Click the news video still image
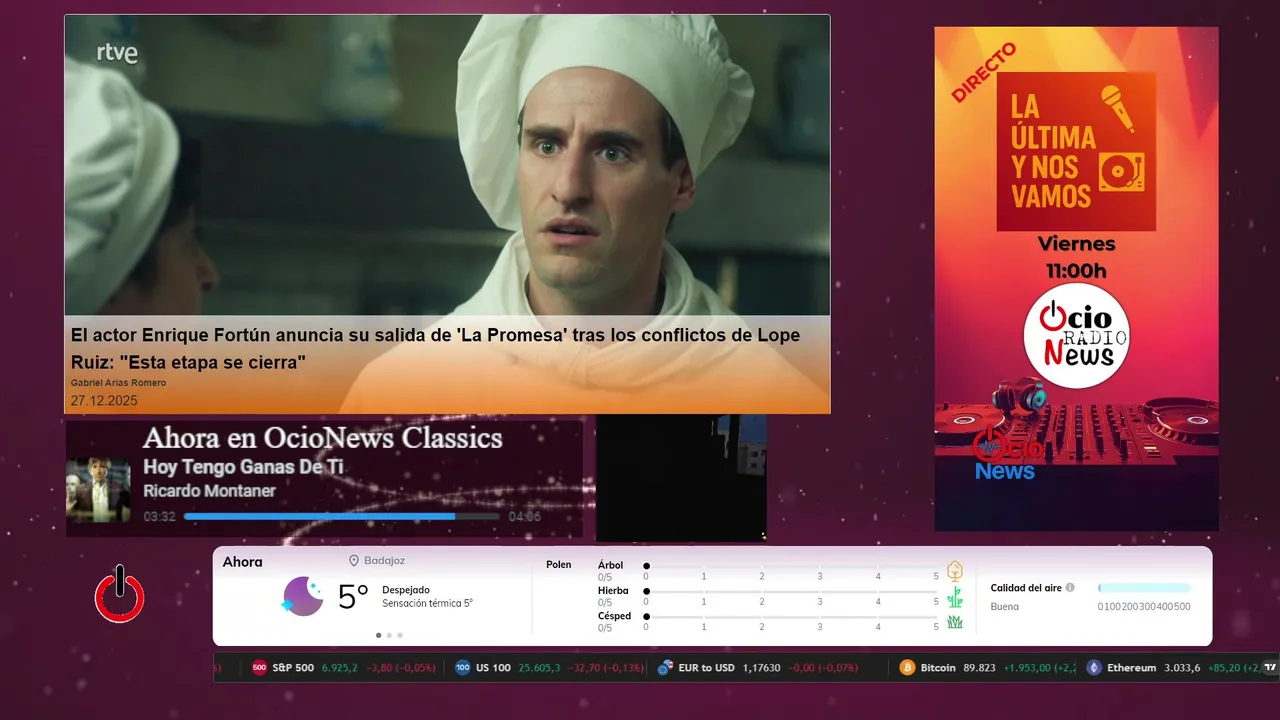 pos(447,165)
